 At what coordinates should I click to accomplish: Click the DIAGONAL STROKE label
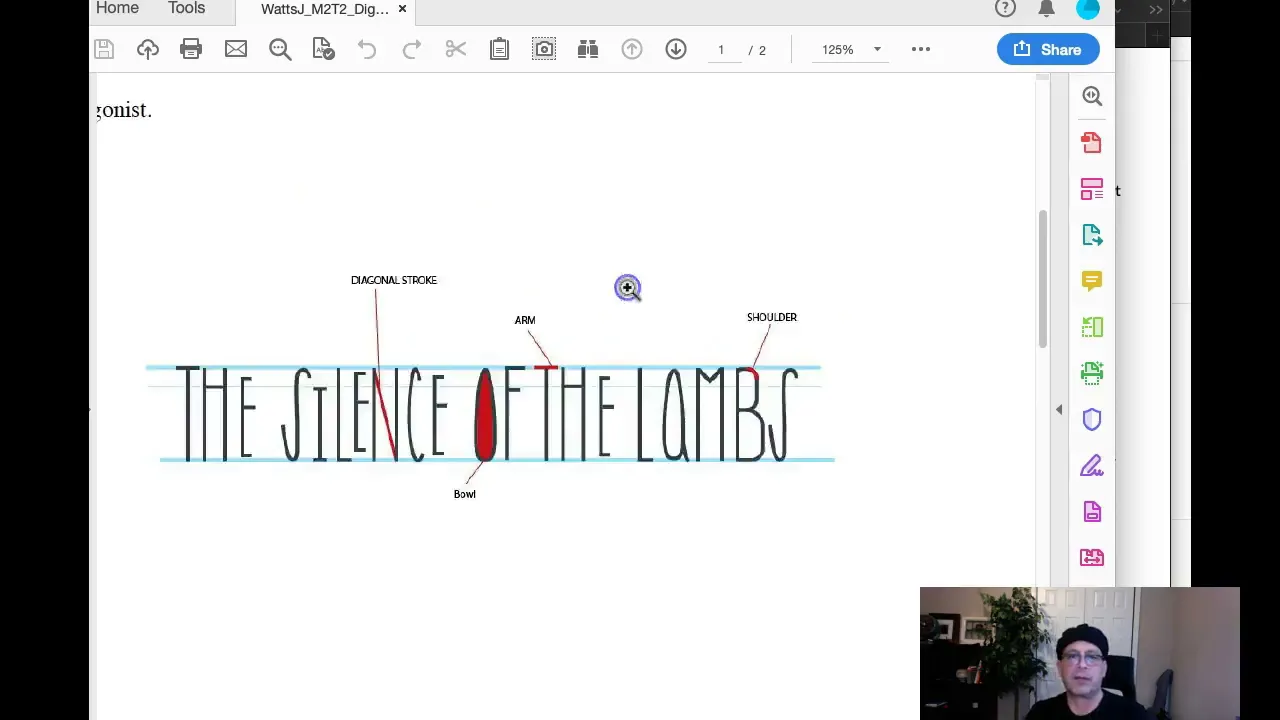[x=394, y=280]
